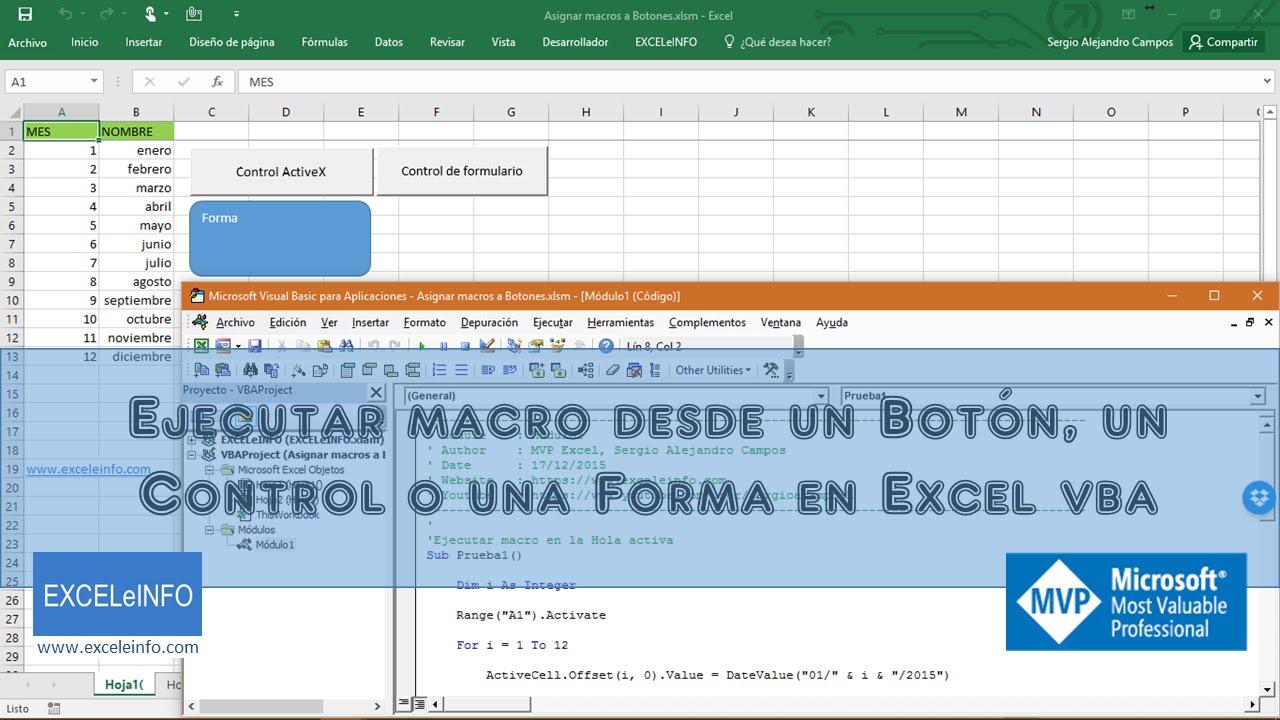Click the Redo arrow in Excel title bar
The image size is (1280, 720).
[x=108, y=14]
